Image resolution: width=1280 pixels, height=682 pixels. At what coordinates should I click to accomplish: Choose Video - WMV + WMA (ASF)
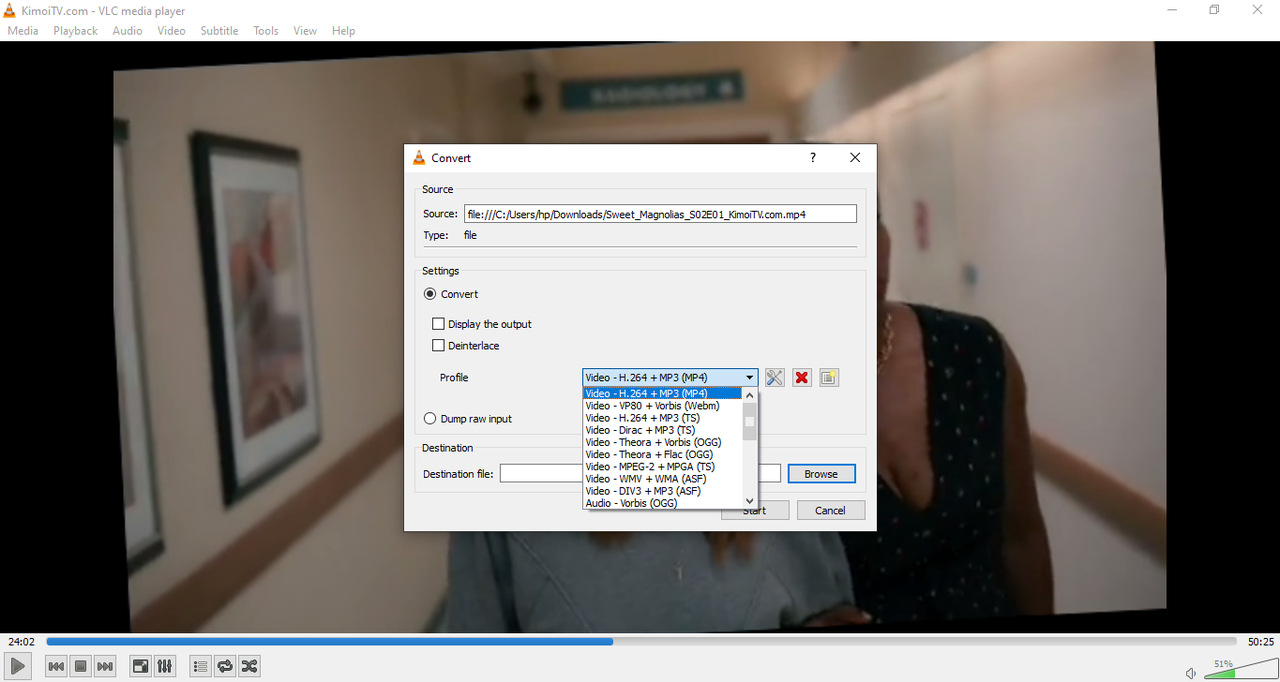tap(662, 479)
